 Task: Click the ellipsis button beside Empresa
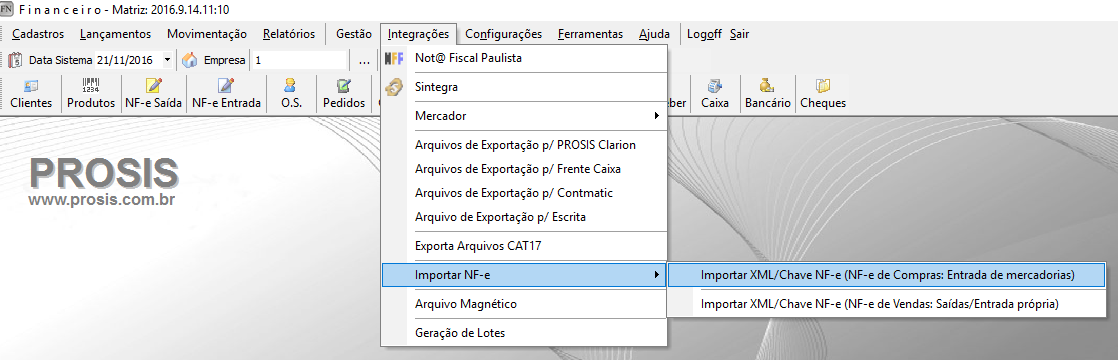364,60
